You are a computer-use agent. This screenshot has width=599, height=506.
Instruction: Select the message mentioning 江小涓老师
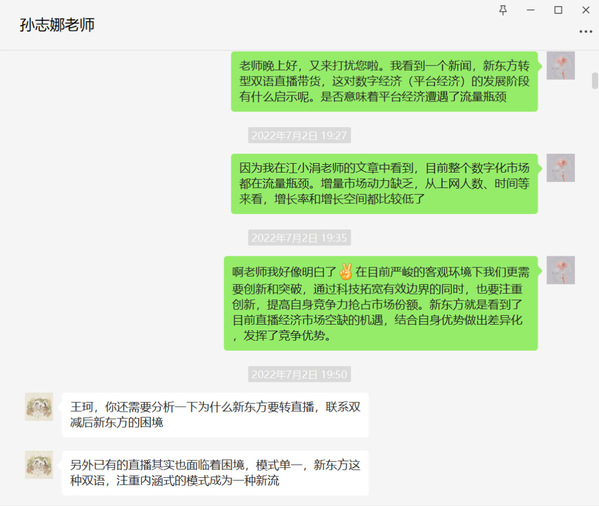click(384, 184)
